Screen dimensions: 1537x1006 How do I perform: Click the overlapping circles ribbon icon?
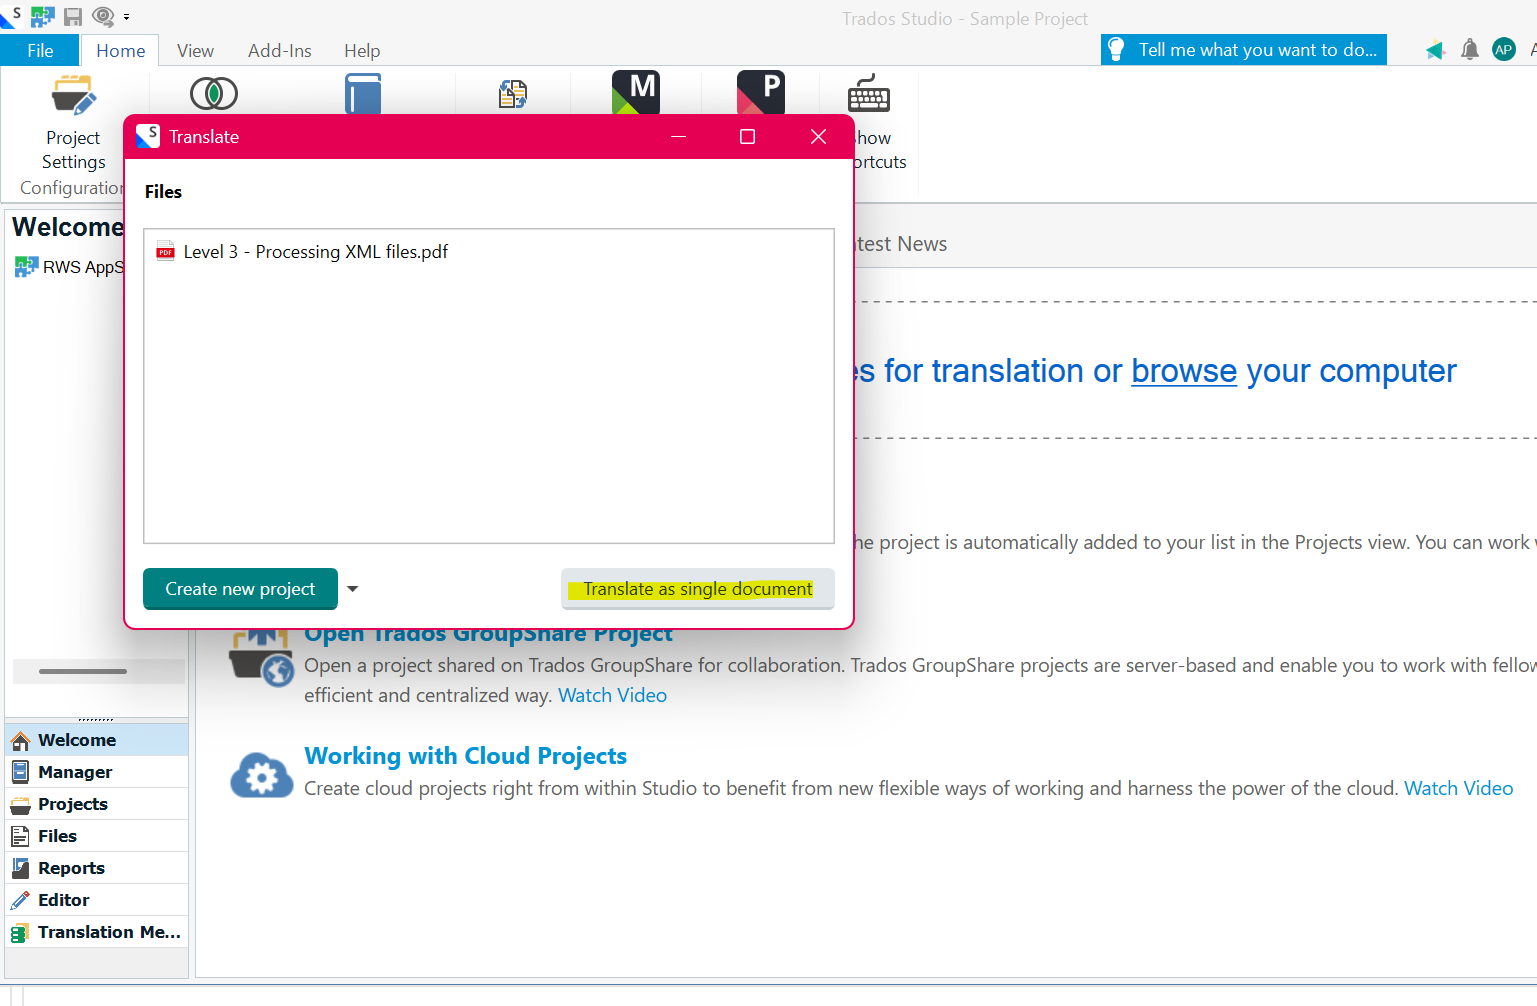pyautogui.click(x=213, y=94)
